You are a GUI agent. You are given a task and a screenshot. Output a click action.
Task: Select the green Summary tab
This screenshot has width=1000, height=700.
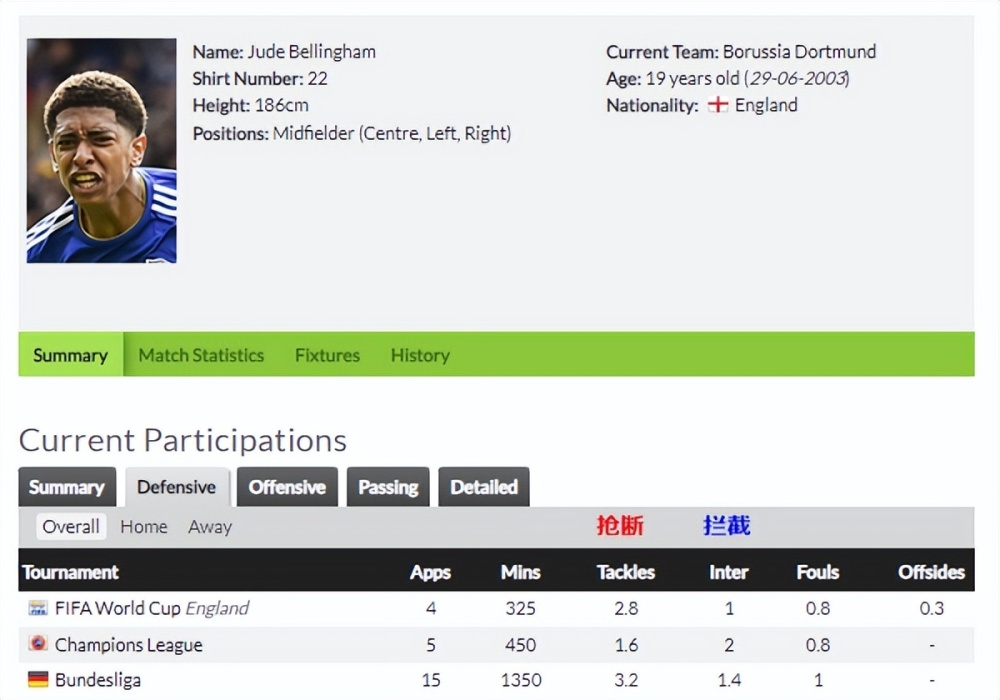(71, 354)
